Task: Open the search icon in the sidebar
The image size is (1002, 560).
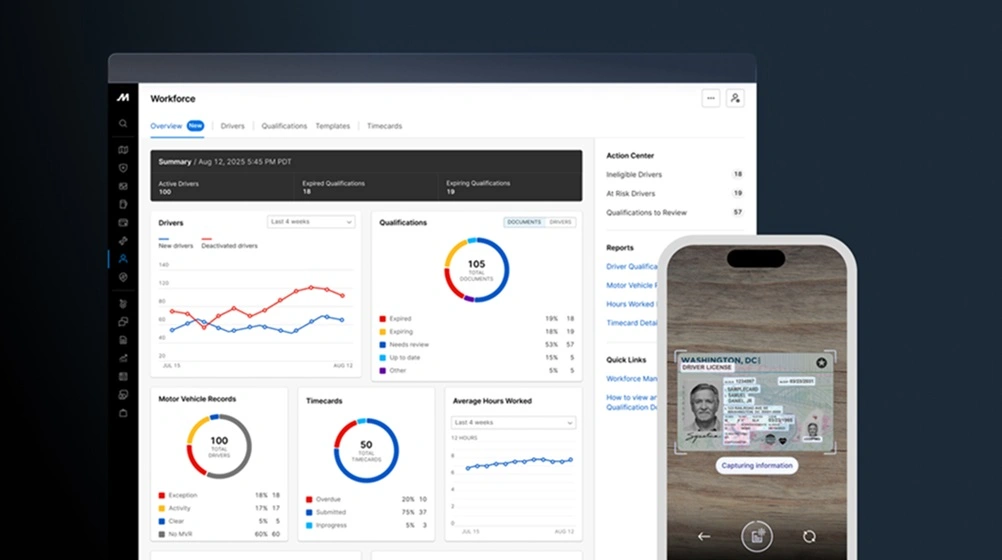Action: click(x=123, y=123)
